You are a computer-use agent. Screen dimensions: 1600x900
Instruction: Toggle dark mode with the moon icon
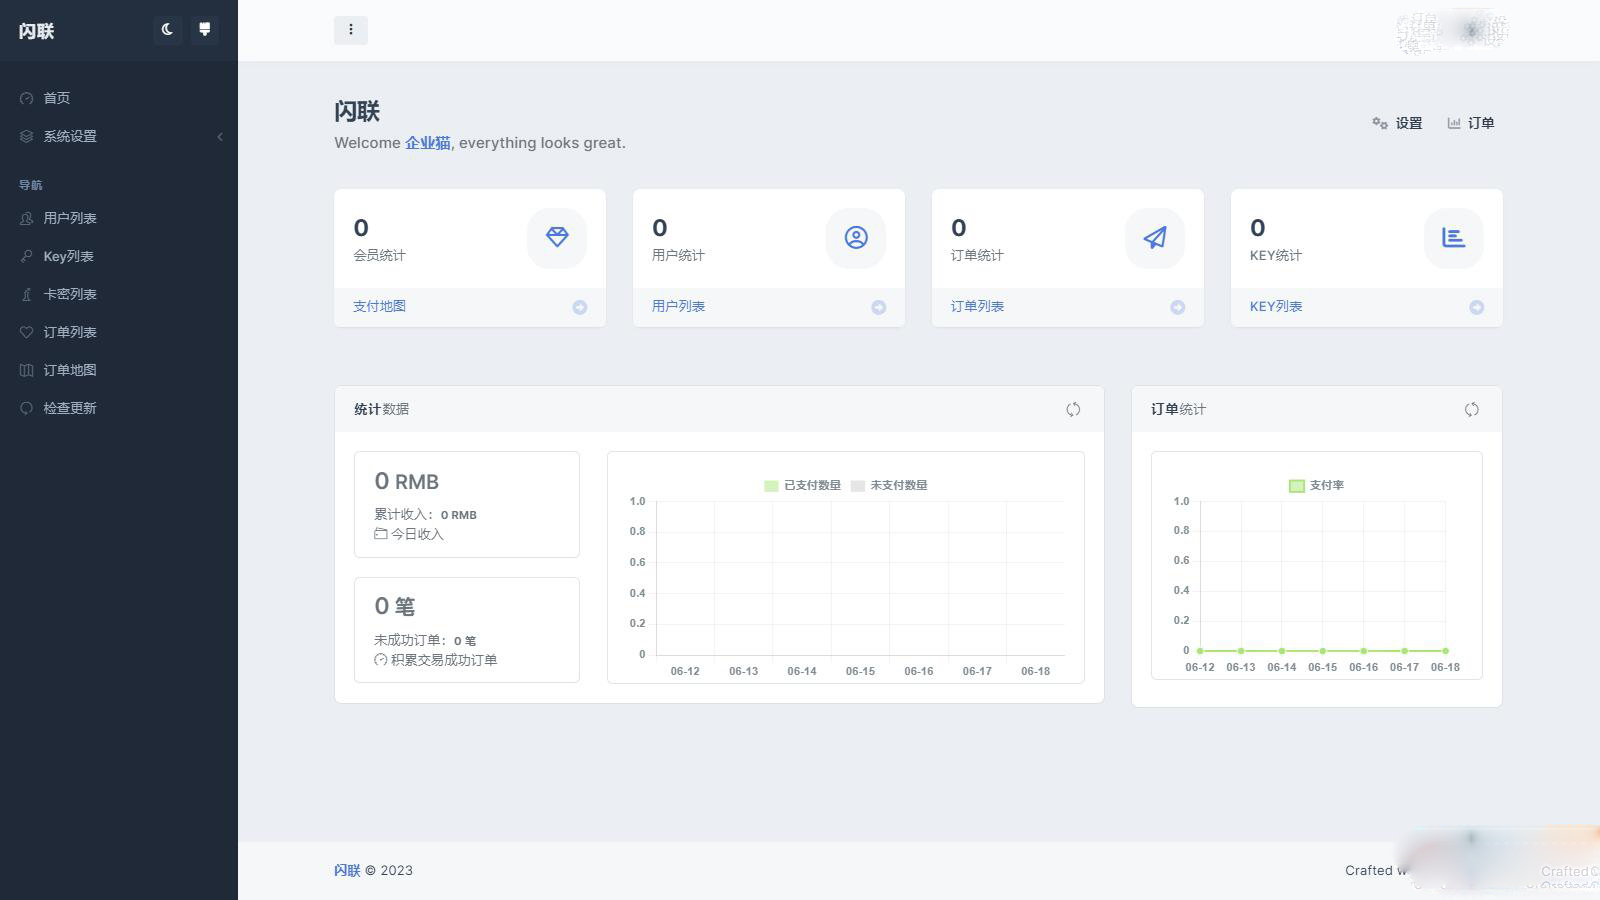pos(167,30)
